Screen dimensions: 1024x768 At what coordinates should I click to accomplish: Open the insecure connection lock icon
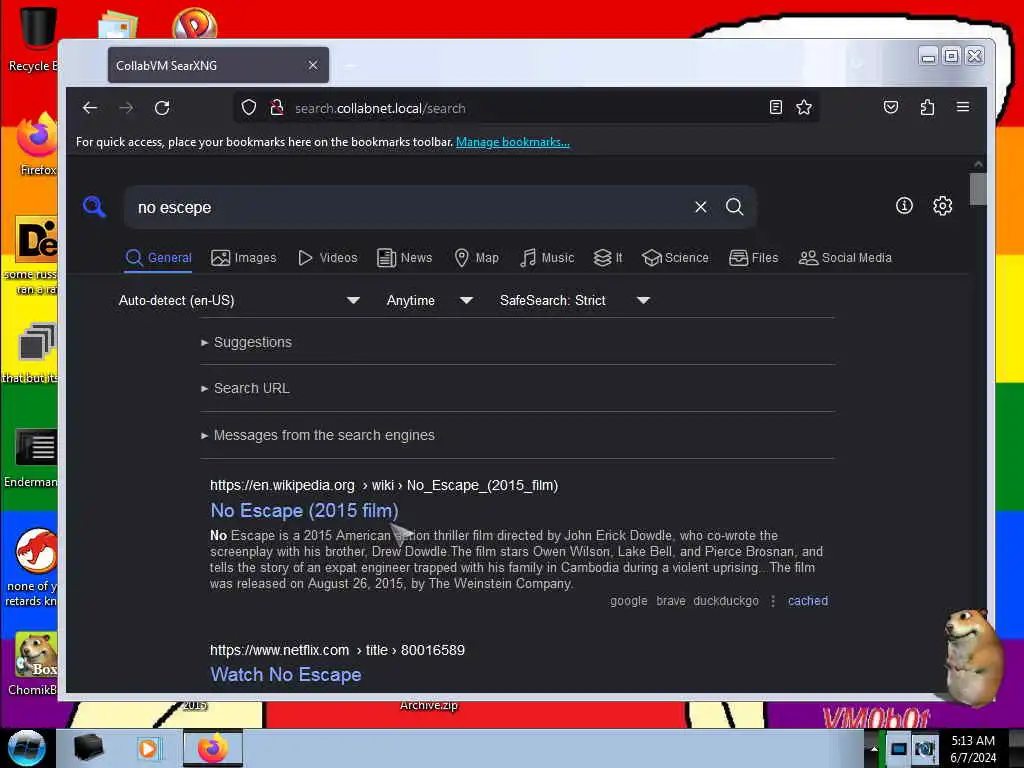(277, 108)
